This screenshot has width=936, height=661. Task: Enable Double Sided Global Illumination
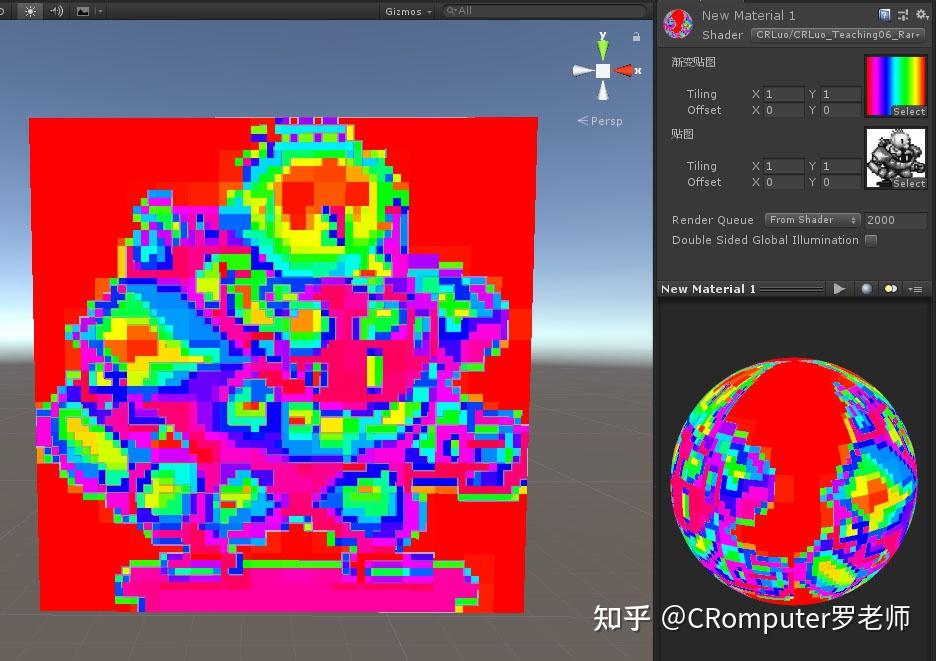871,240
